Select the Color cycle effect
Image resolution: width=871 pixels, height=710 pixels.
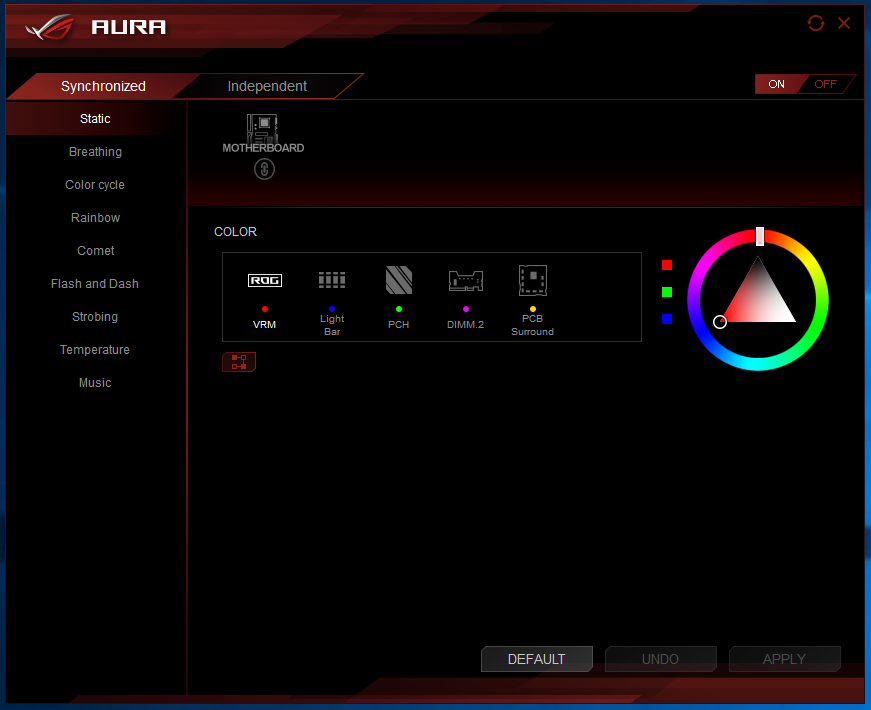coord(96,184)
